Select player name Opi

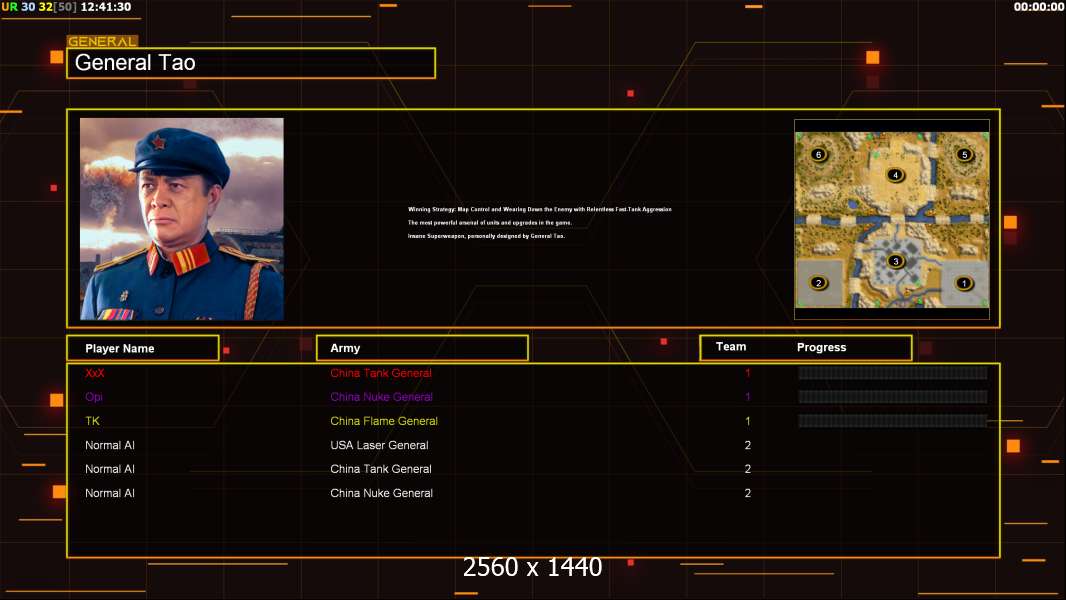tap(94, 397)
